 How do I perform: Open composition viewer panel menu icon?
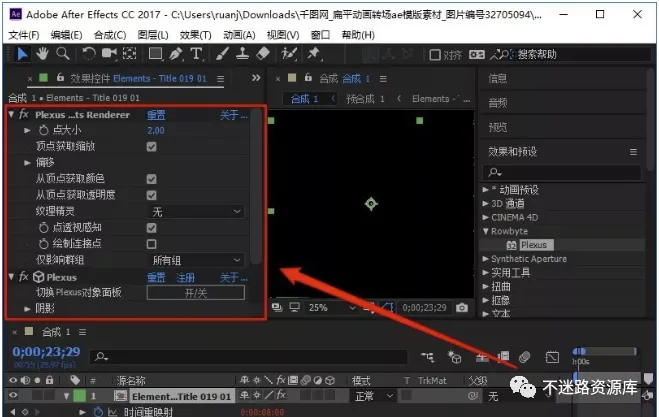pos(383,79)
